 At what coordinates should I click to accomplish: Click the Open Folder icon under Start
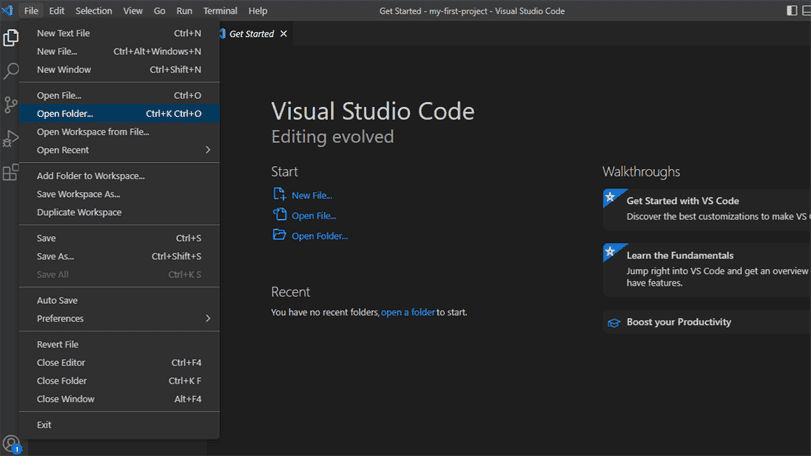point(279,235)
